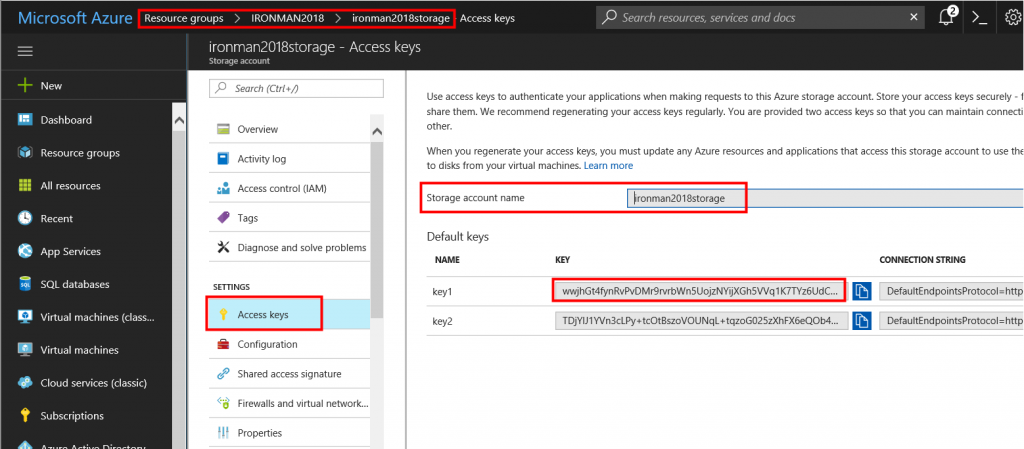1024x449 pixels.
Task: Click the key2 key value field
Action: pos(701,320)
